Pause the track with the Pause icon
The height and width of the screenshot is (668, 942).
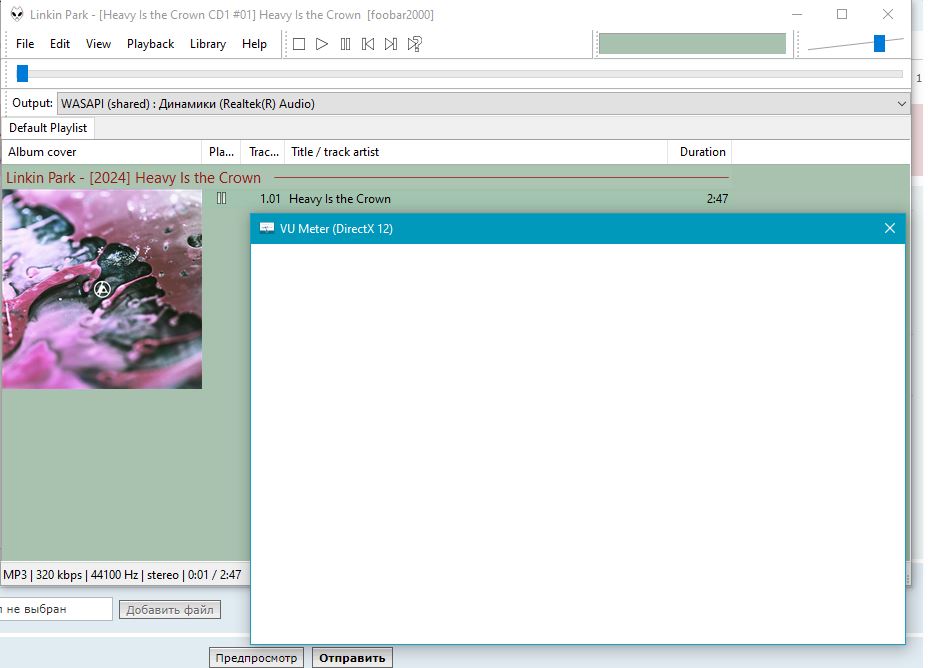(345, 44)
